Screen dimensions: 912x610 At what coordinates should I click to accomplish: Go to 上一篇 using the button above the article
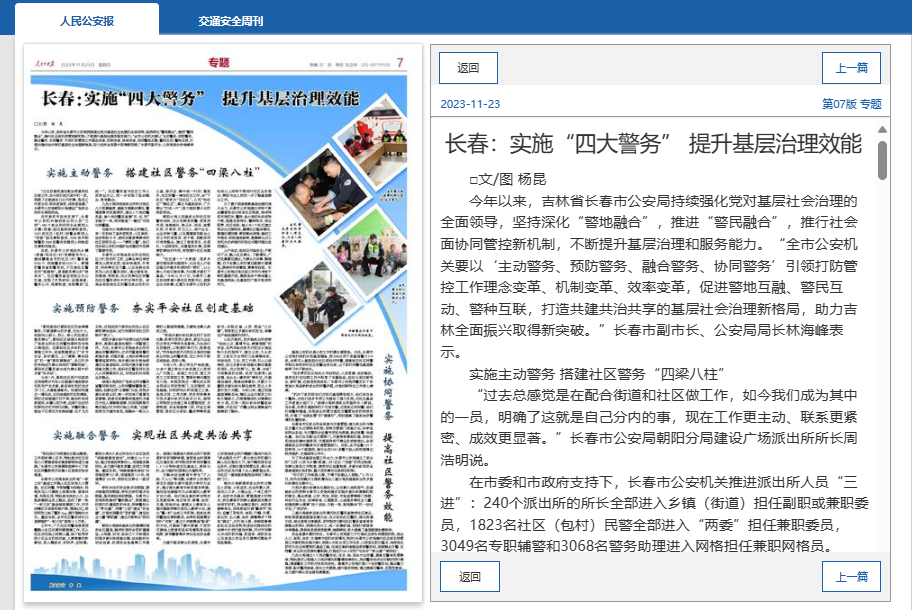[x=851, y=68]
